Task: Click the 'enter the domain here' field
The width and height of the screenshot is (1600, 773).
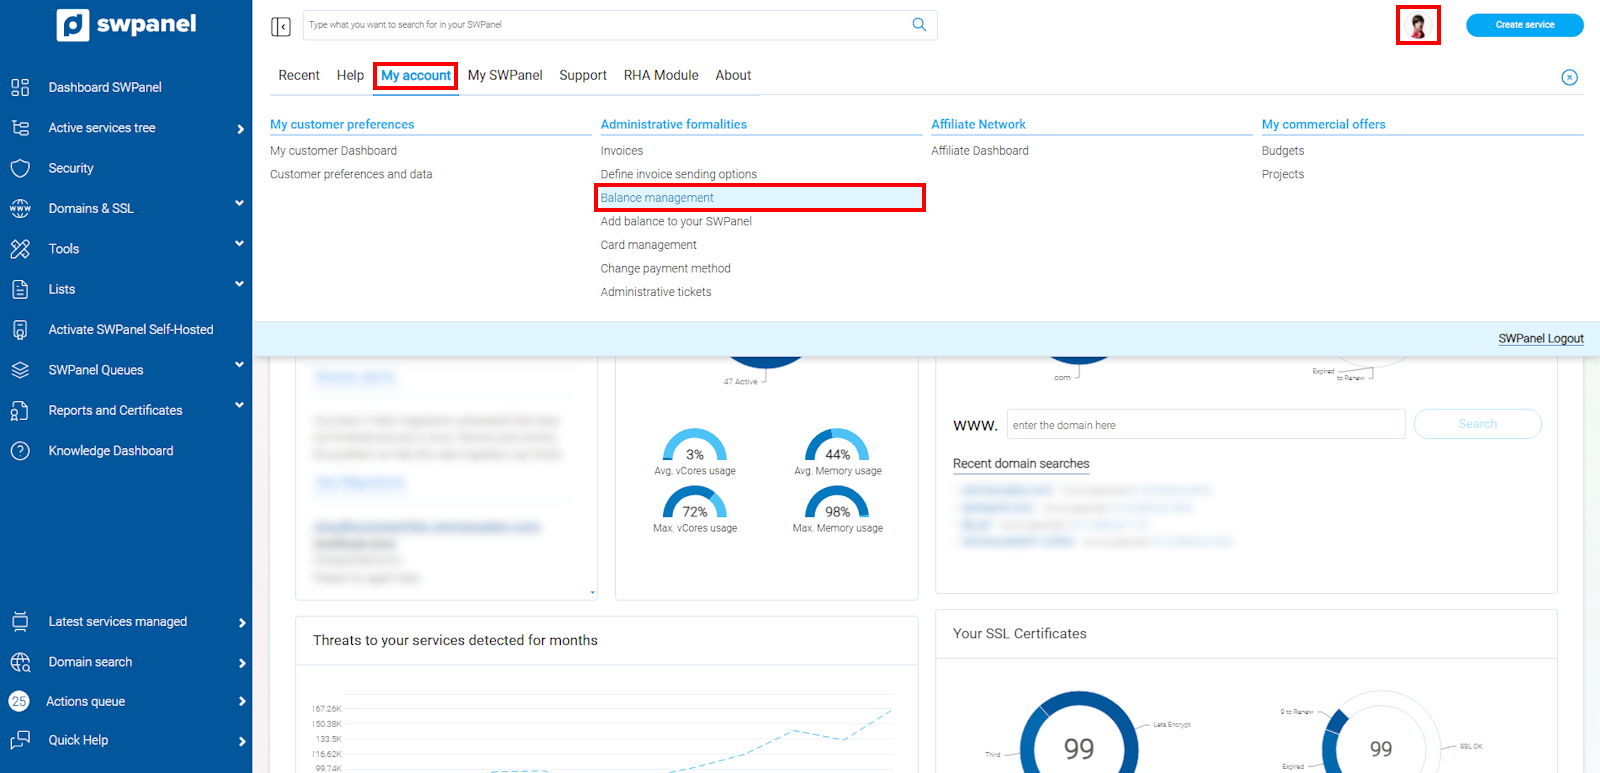Action: tap(1206, 424)
